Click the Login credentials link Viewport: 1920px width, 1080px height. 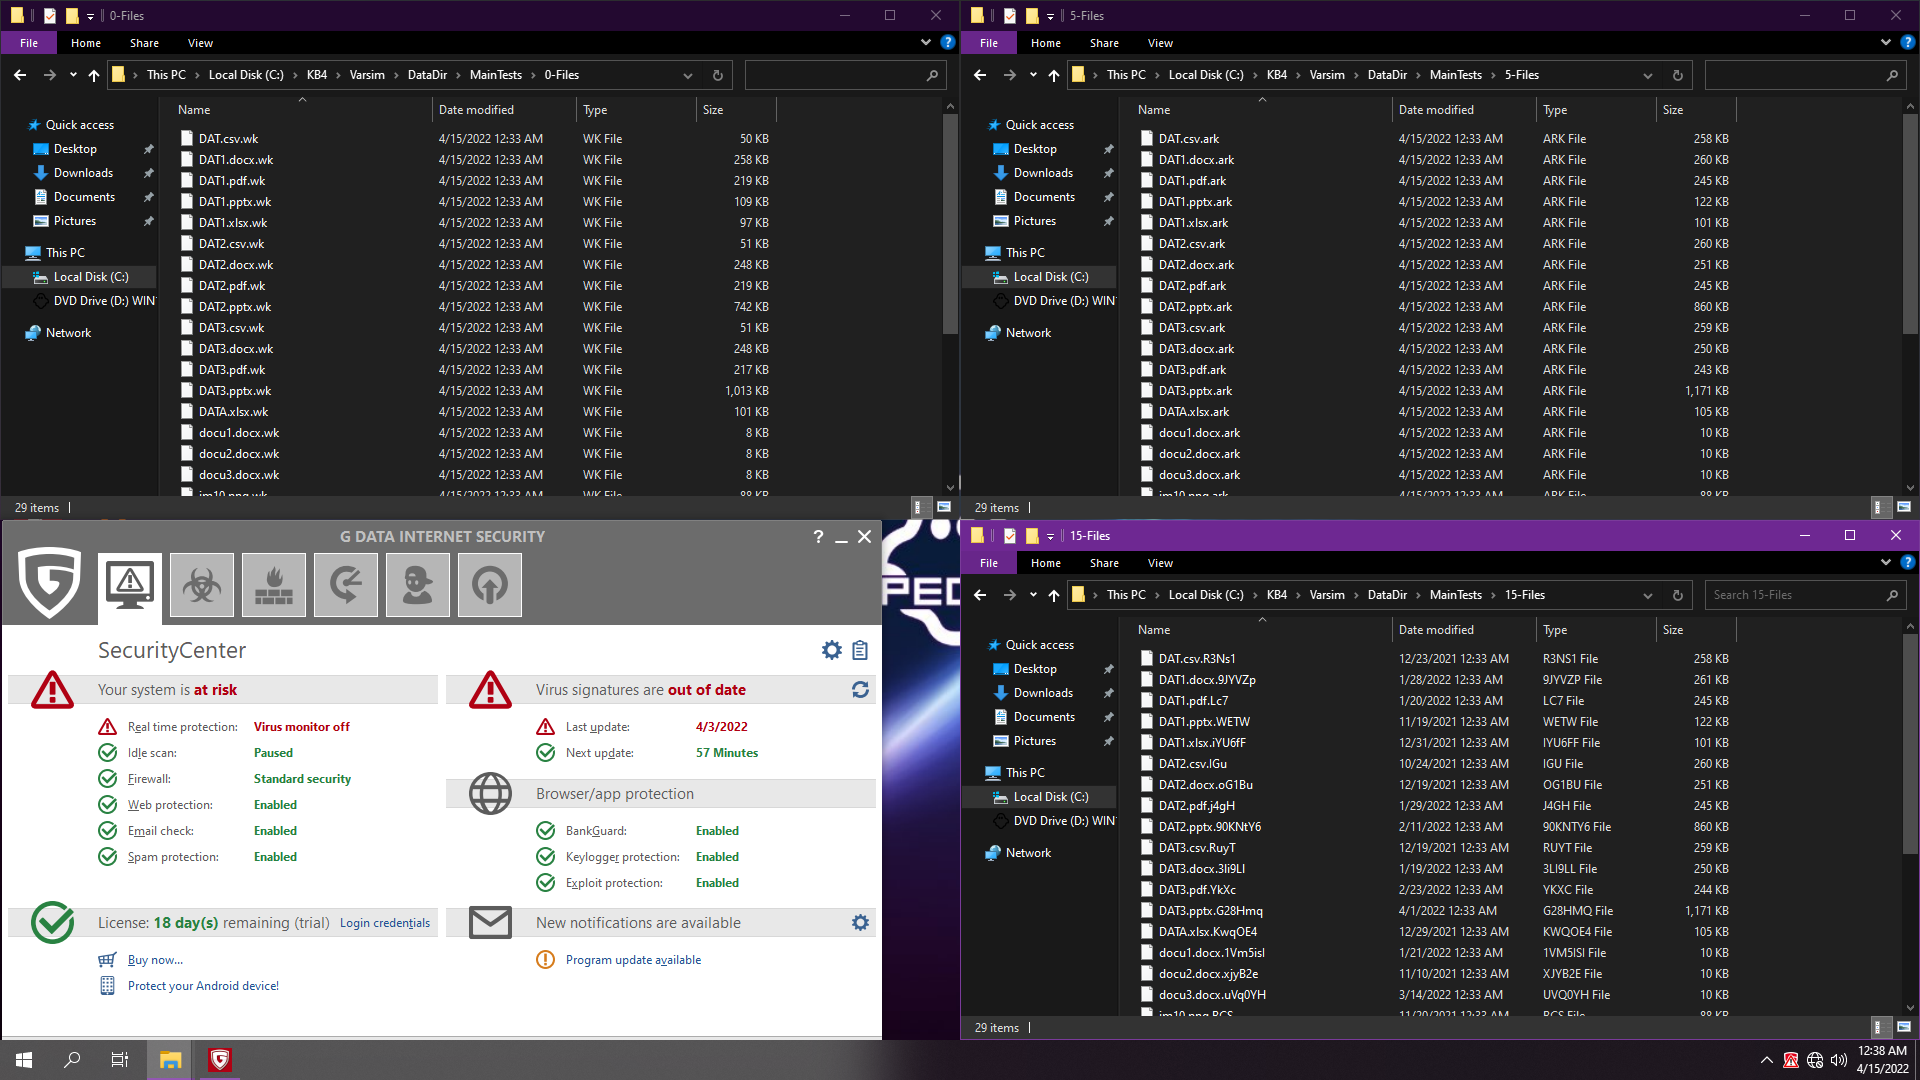[385, 923]
